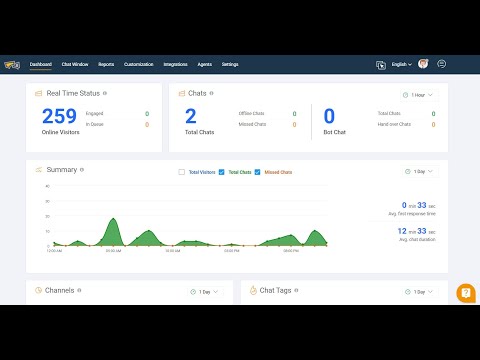Click info icon beside Chat Tags heading
Screen dimensions: 480x360
296,290
